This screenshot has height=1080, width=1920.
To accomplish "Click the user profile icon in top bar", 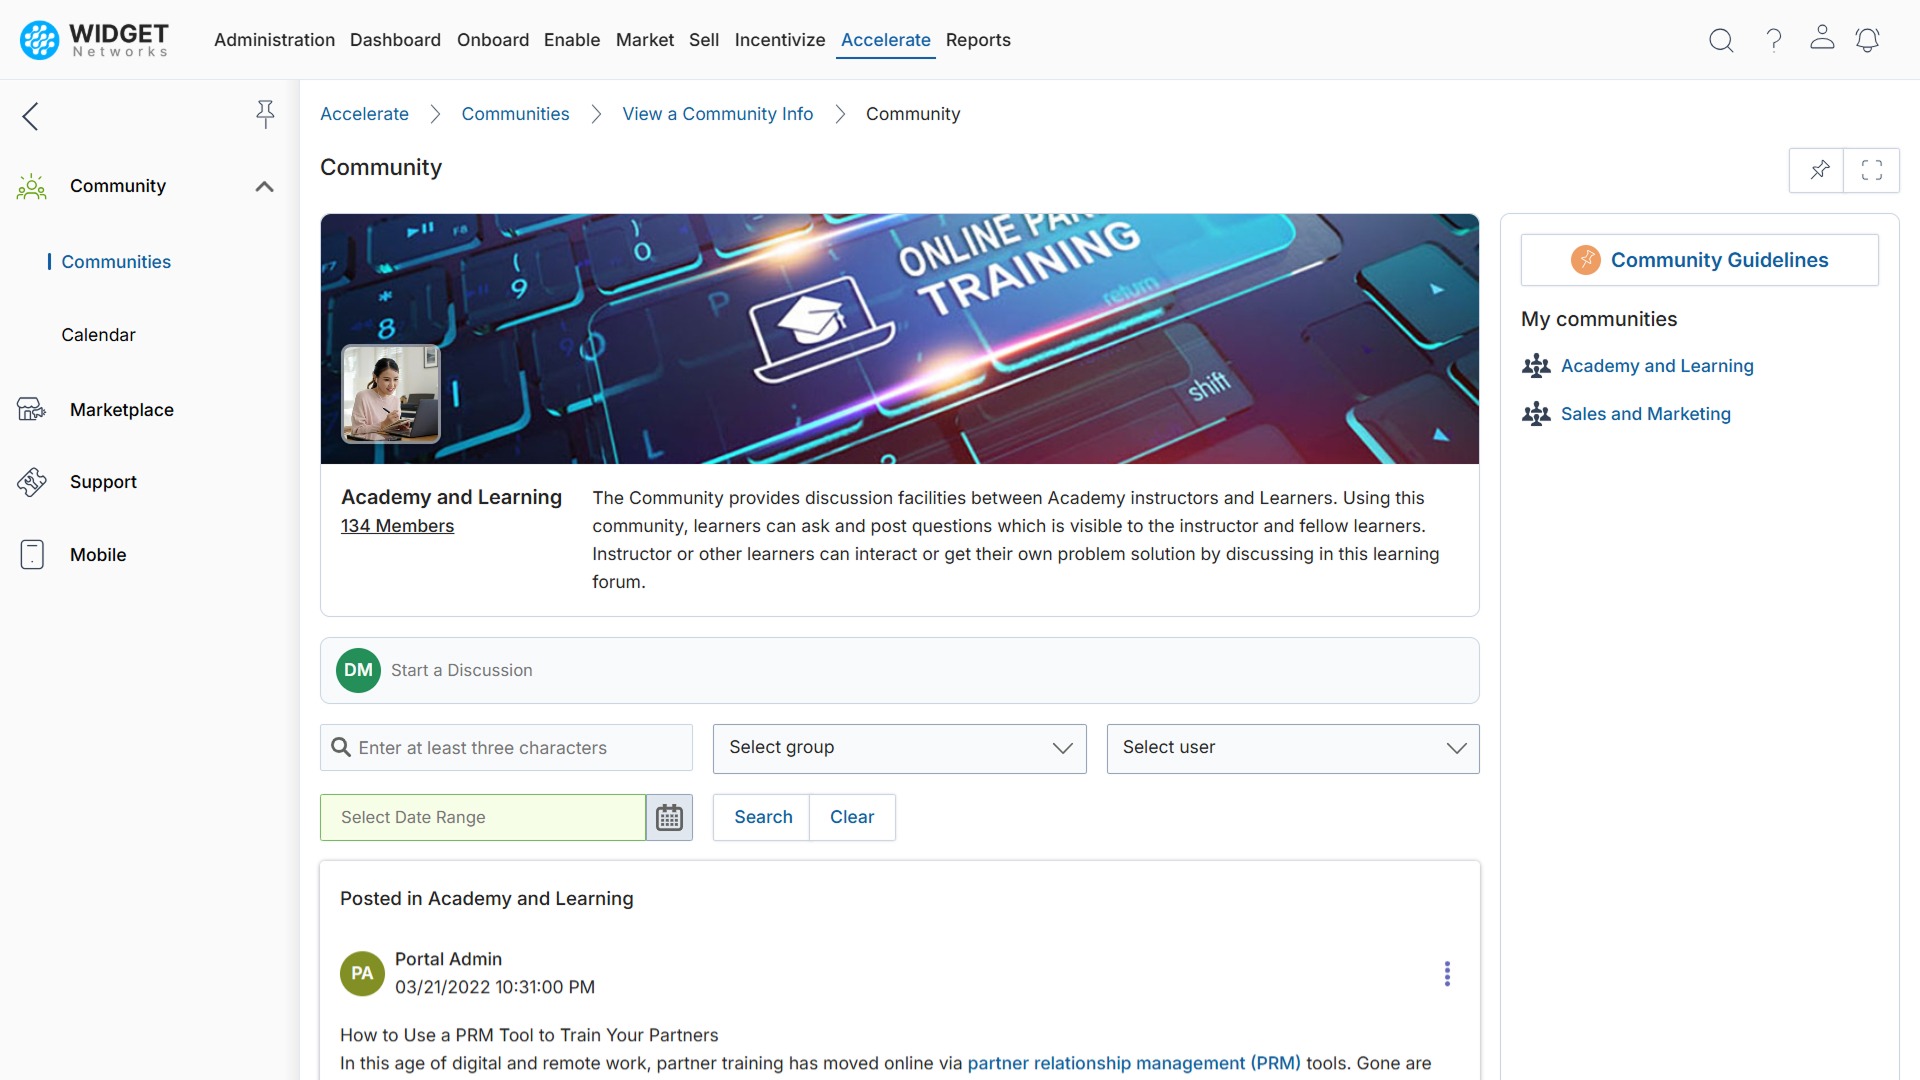I will 1821,40.
